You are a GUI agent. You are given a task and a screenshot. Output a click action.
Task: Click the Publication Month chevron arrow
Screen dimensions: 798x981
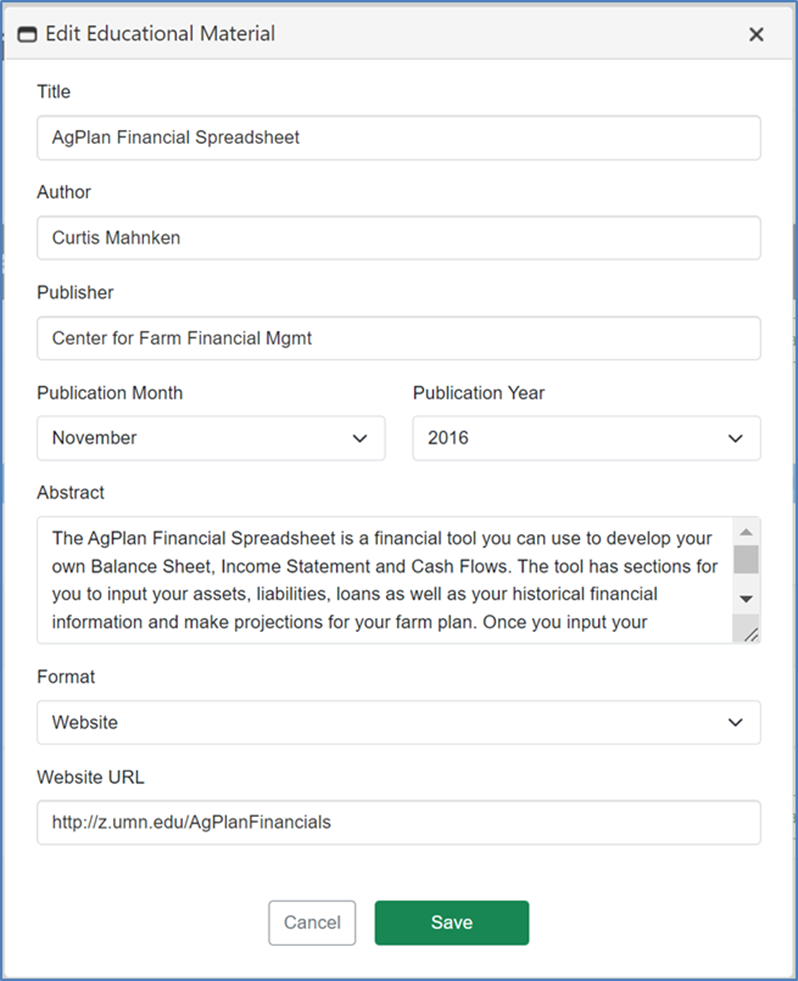pyautogui.click(x=360, y=439)
